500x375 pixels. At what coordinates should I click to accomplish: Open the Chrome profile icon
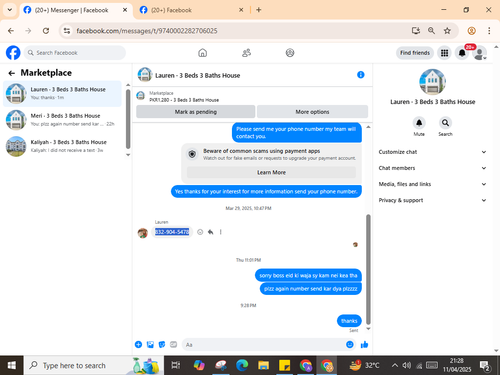click(471, 31)
